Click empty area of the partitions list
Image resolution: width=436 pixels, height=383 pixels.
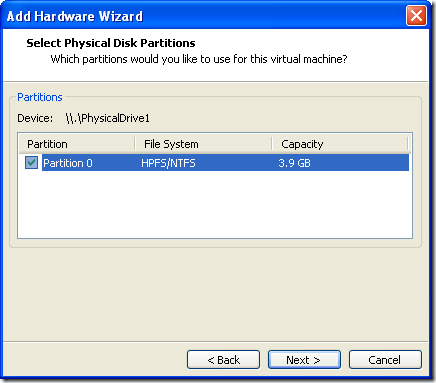tap(215, 204)
